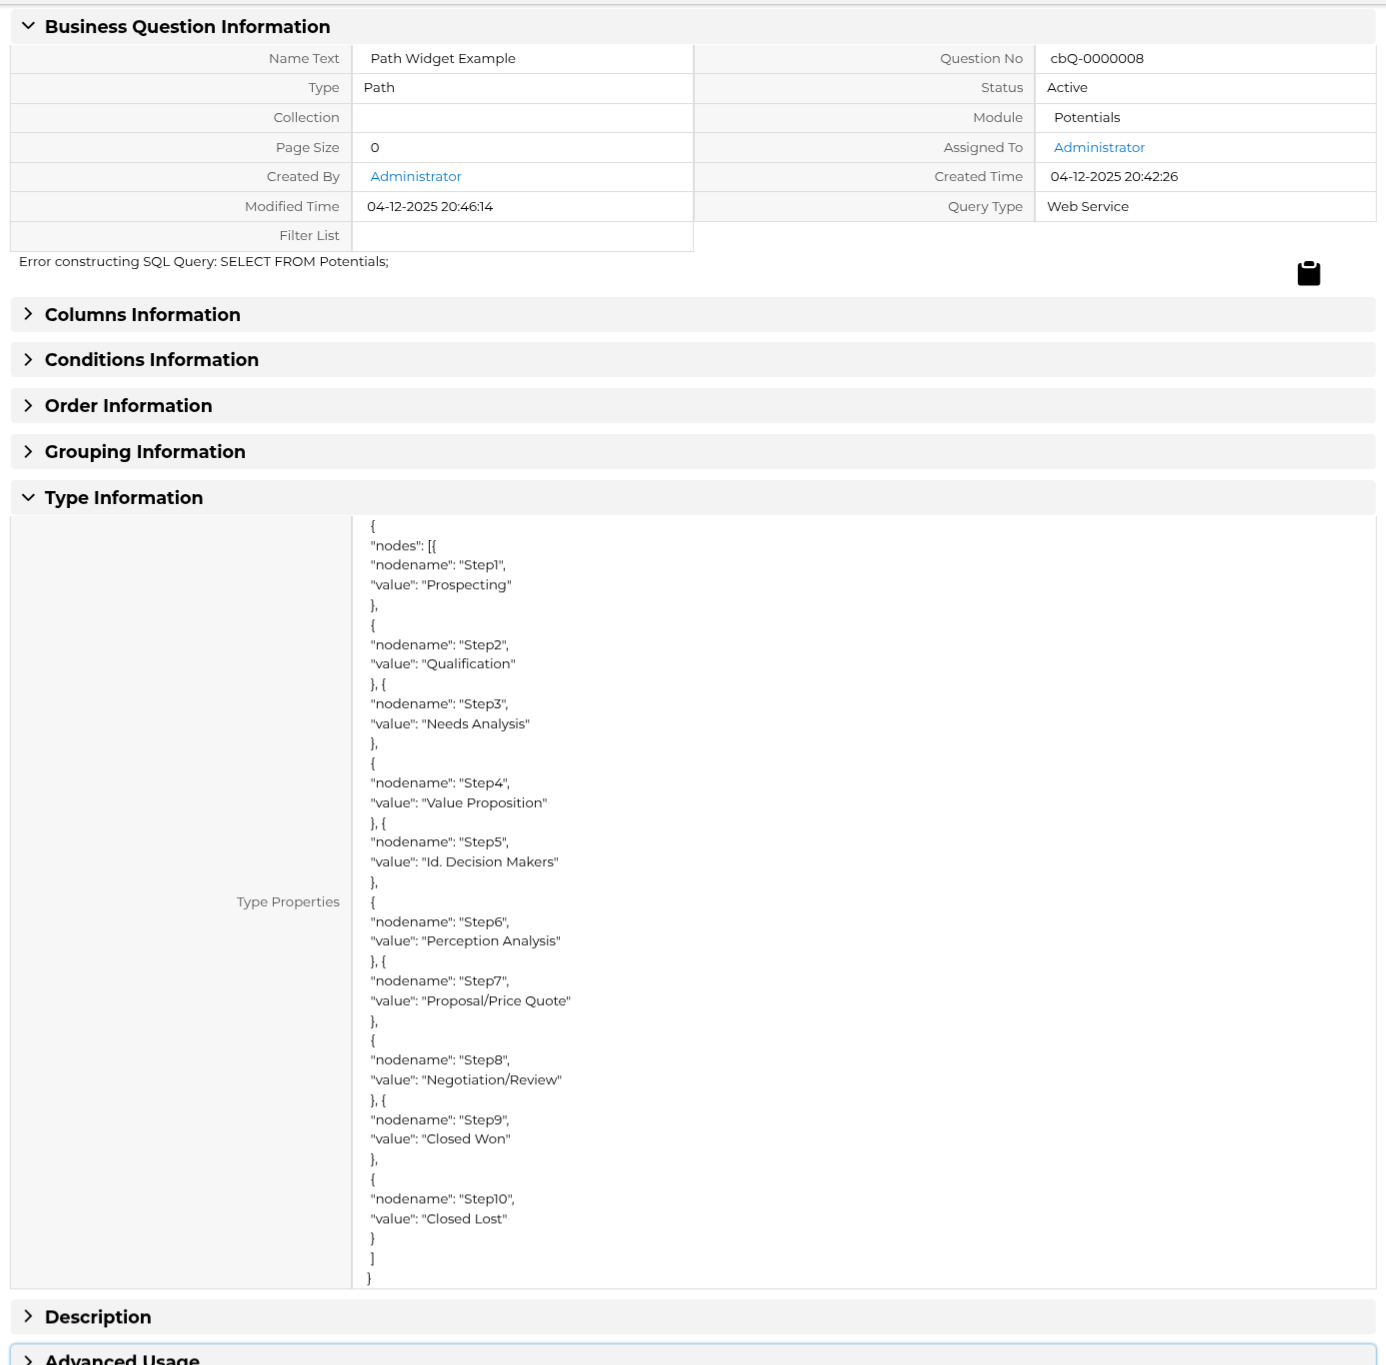Image resolution: width=1386 pixels, height=1365 pixels.
Task: Click the Status value Active
Action: [1067, 88]
